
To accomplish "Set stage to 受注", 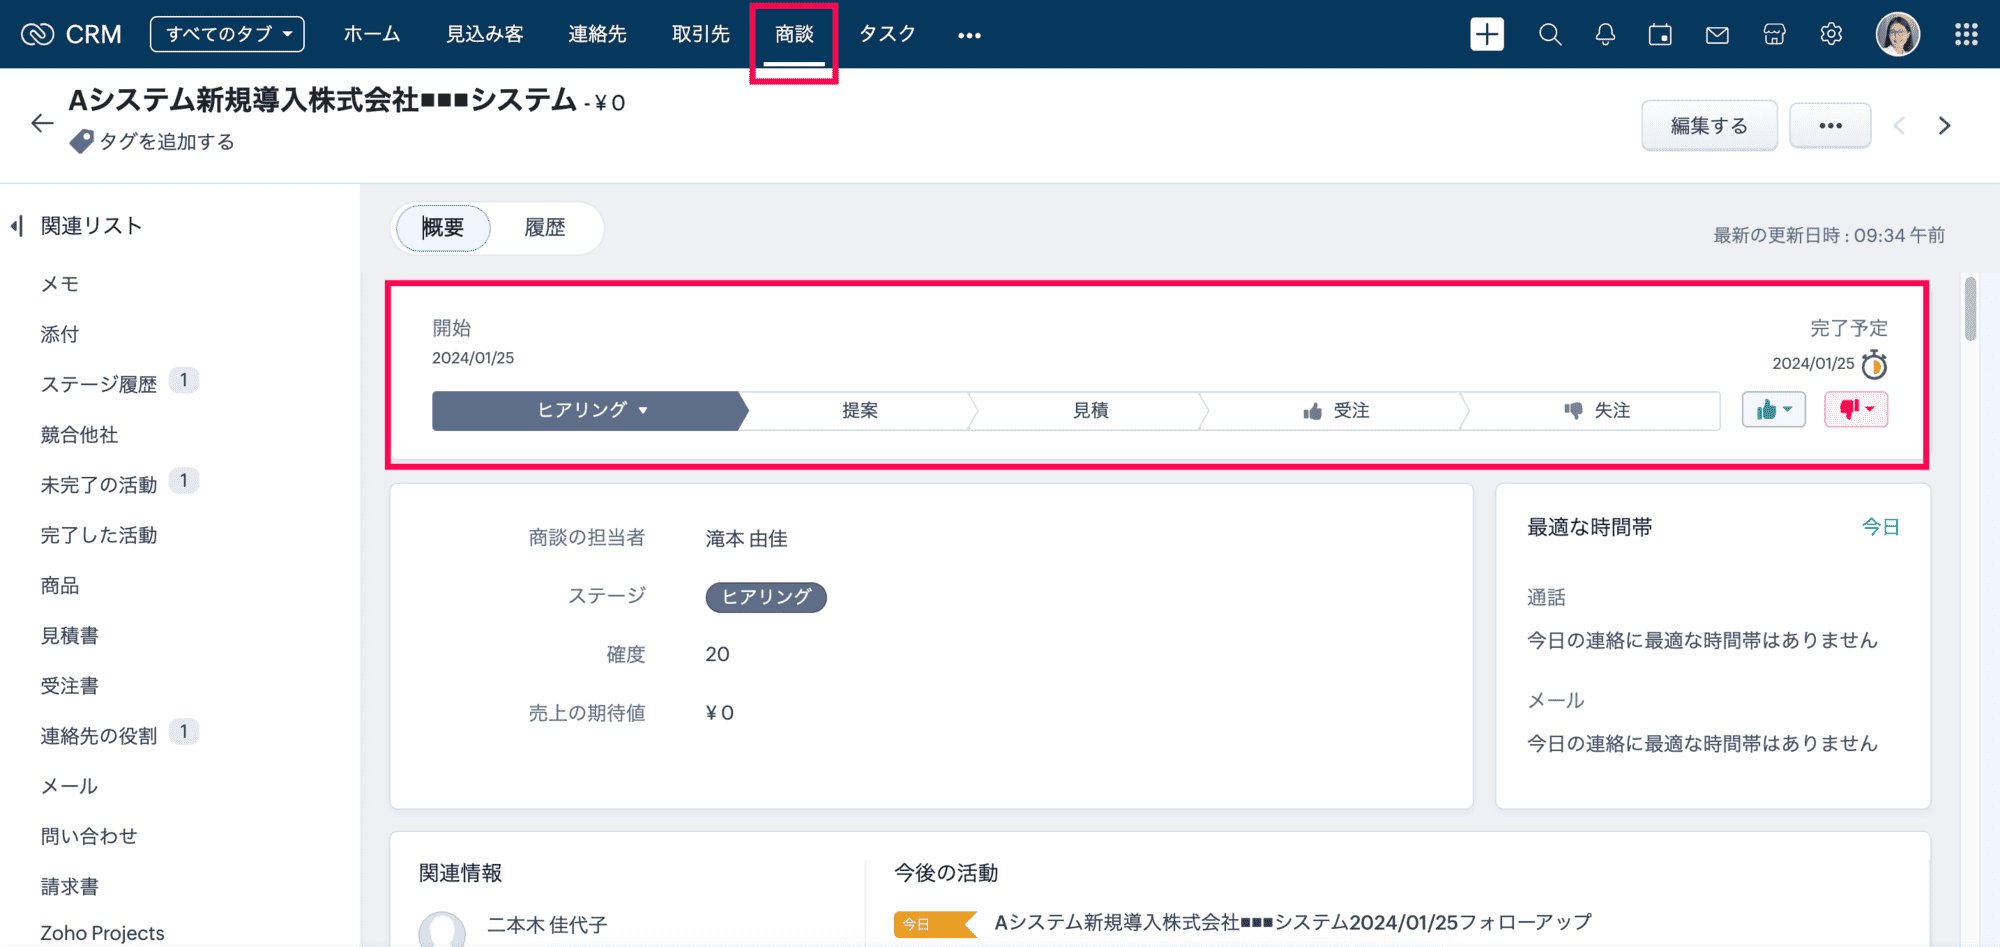I will (1336, 410).
